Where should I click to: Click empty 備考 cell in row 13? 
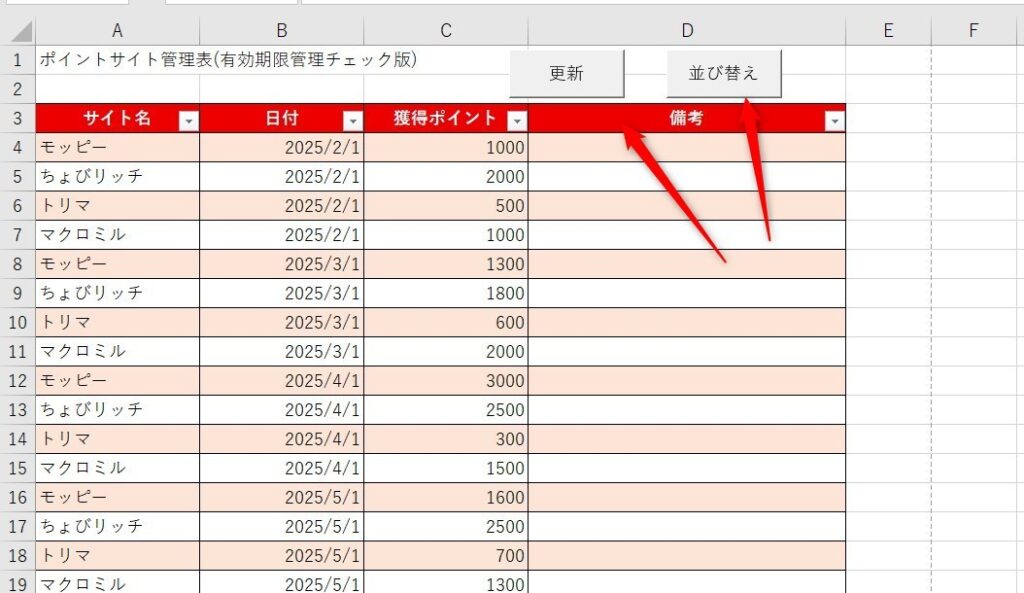point(687,410)
